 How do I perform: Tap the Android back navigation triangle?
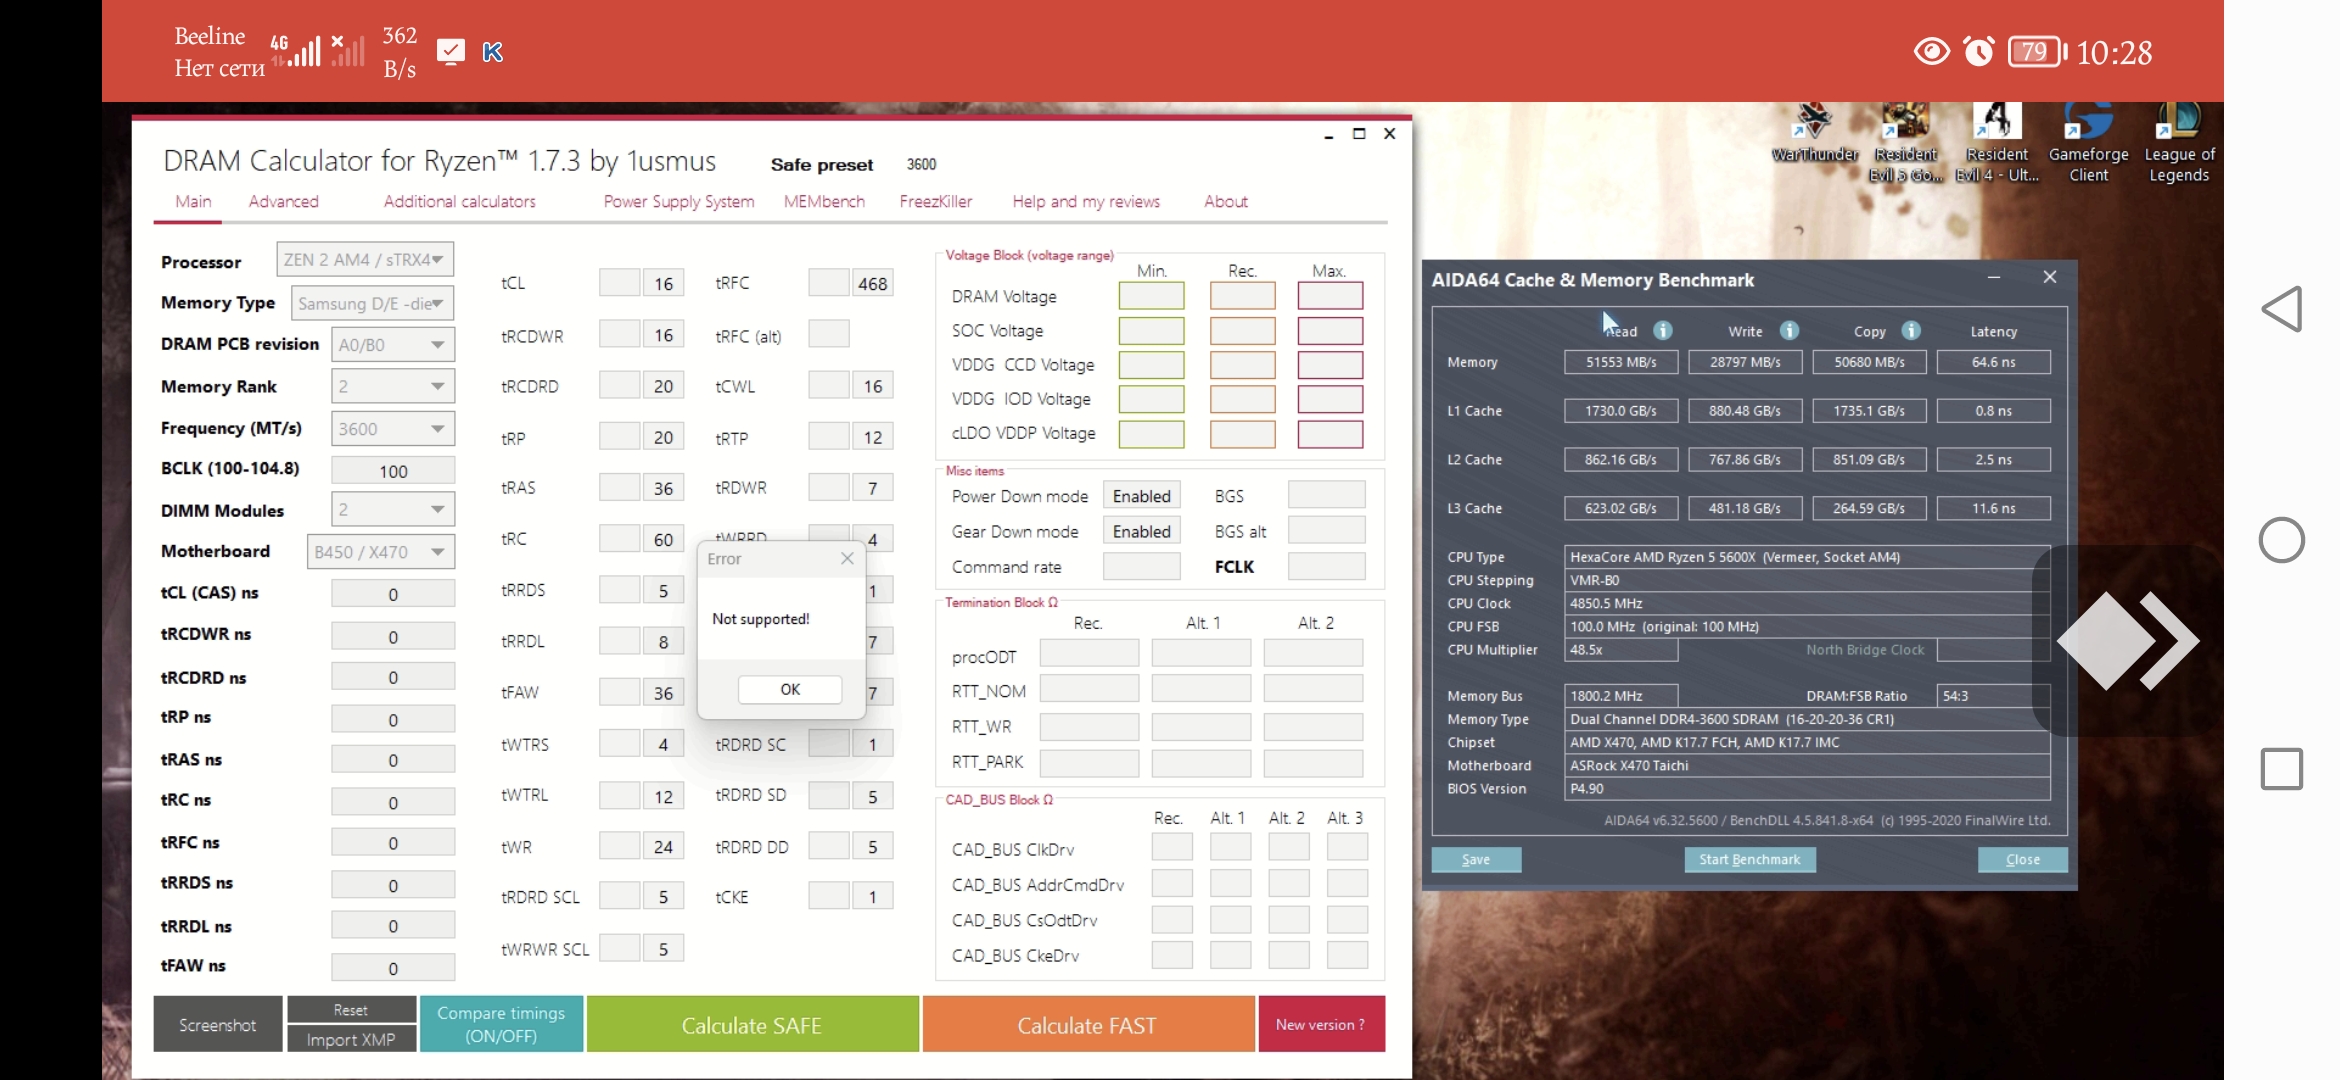point(2282,309)
